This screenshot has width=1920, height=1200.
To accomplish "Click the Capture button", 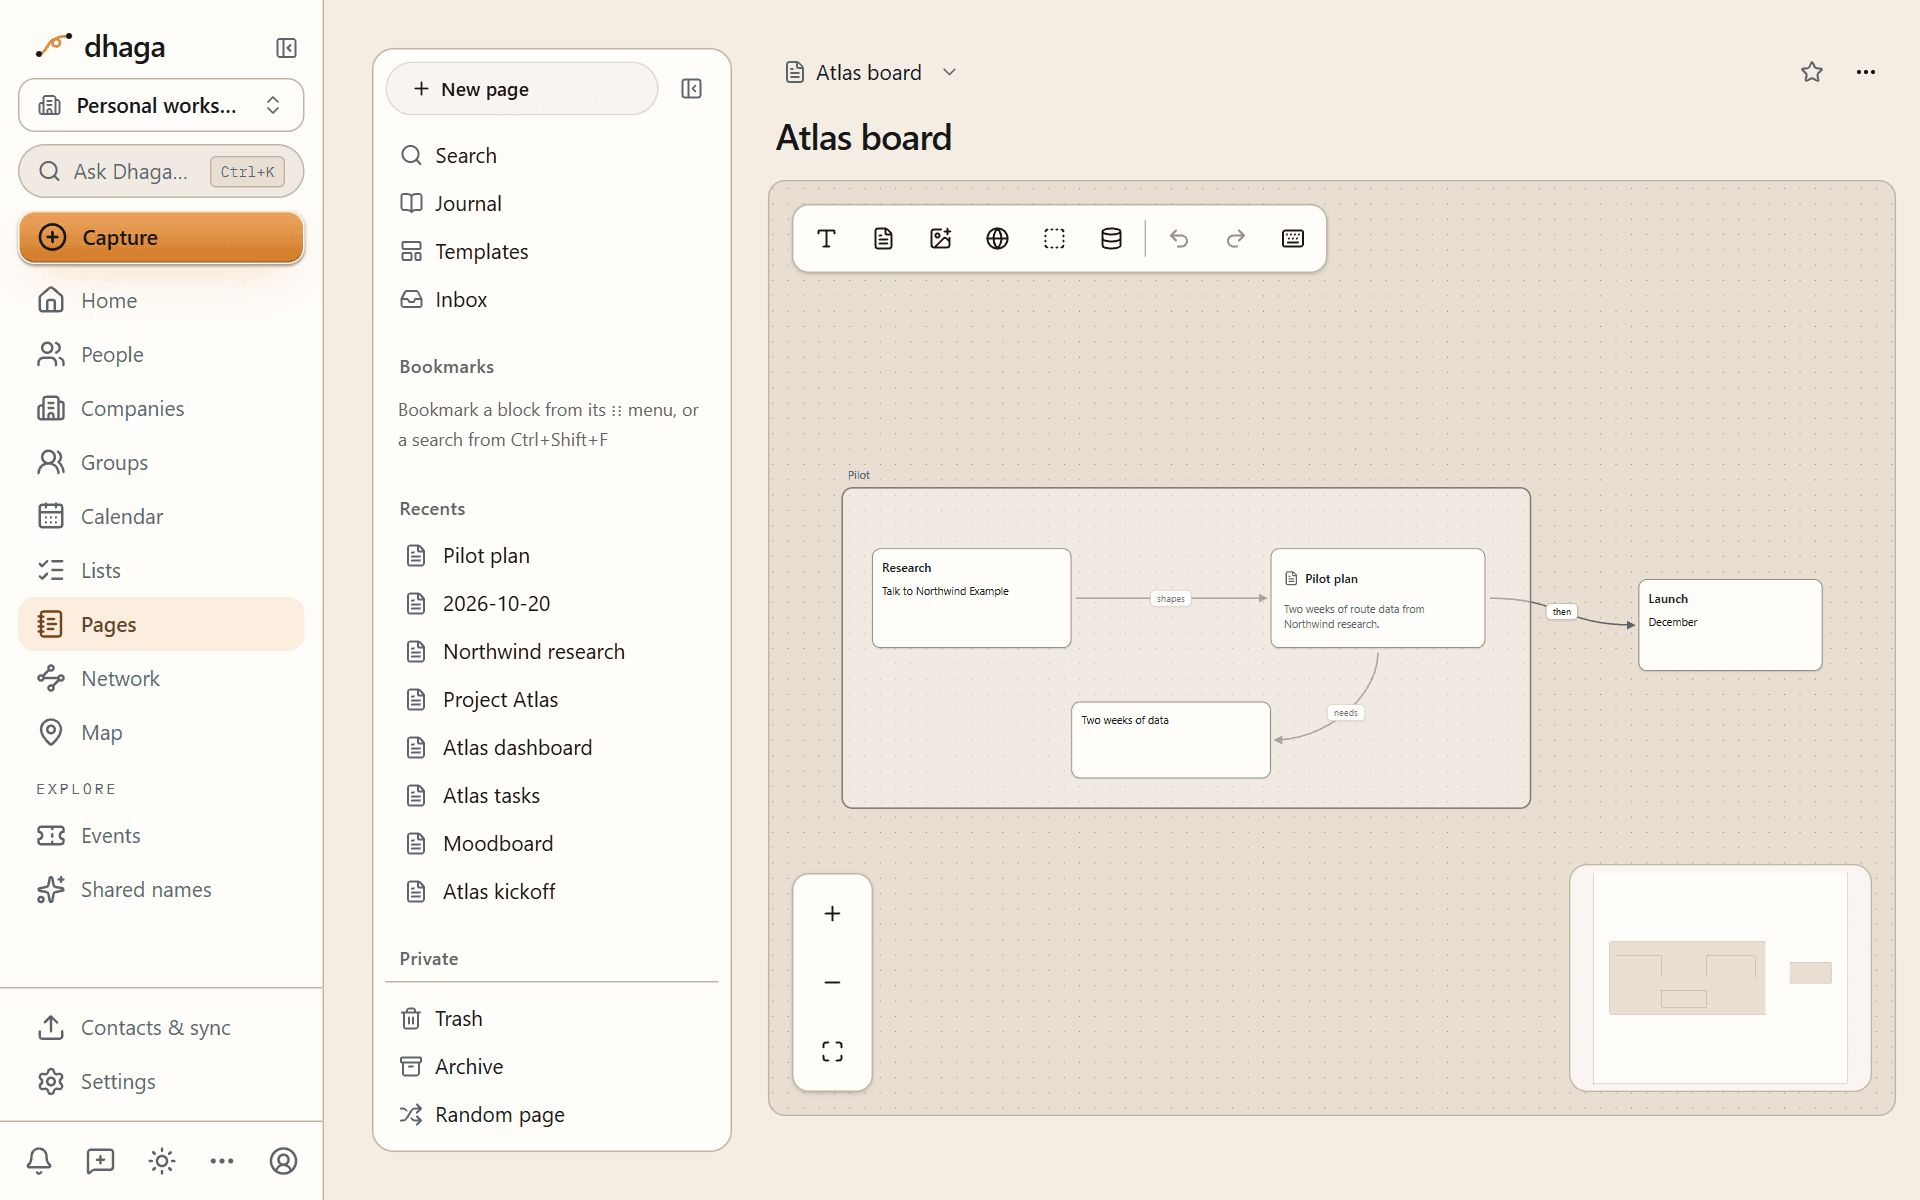I will pos(161,237).
